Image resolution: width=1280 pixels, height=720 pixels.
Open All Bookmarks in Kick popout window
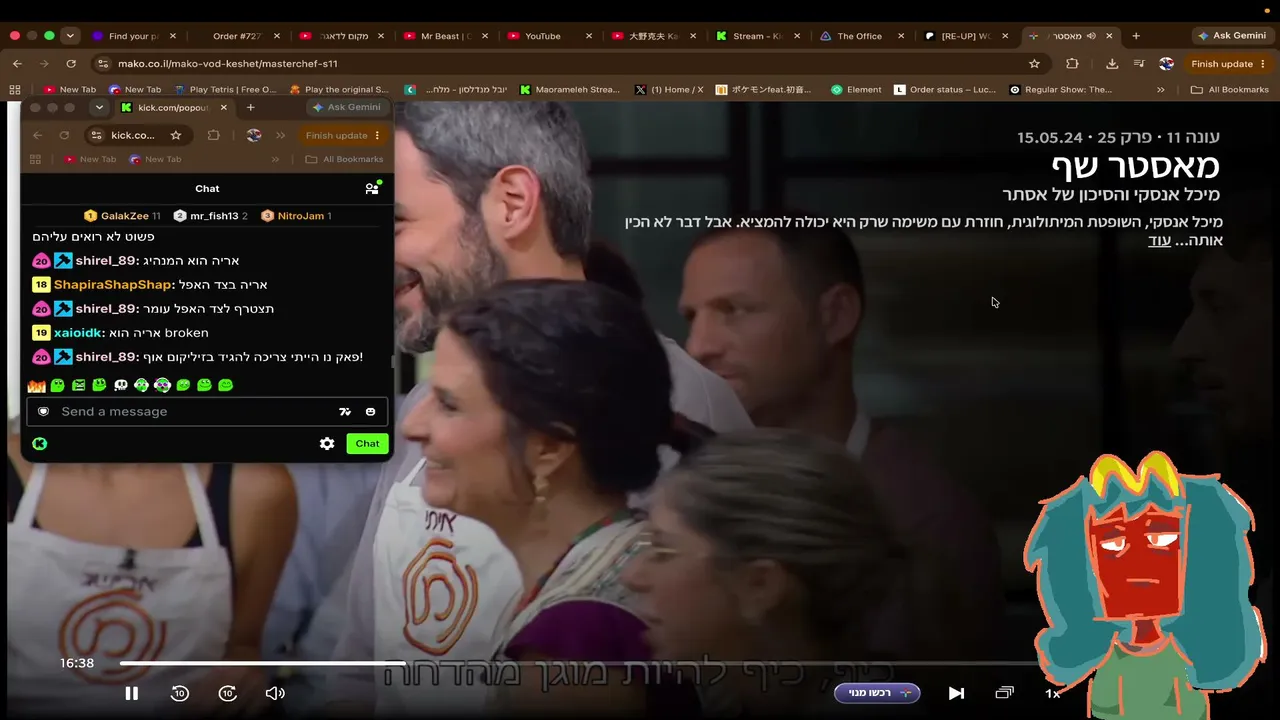tap(344, 159)
